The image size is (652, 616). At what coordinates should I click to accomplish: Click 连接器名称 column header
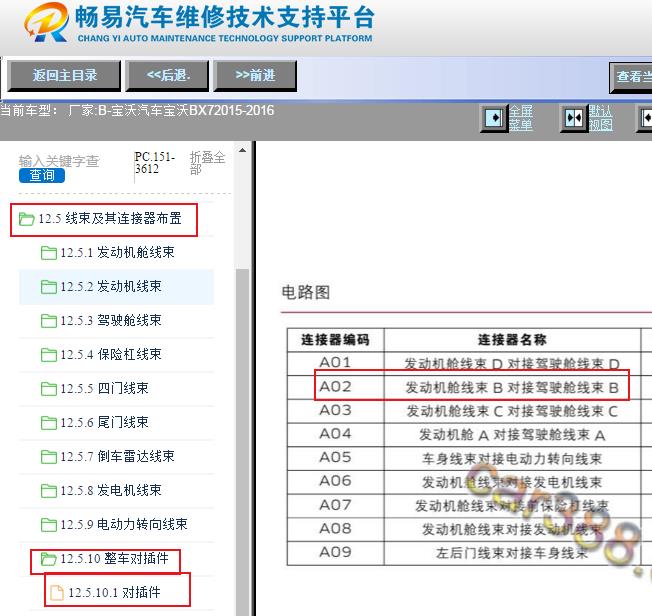[x=512, y=340]
